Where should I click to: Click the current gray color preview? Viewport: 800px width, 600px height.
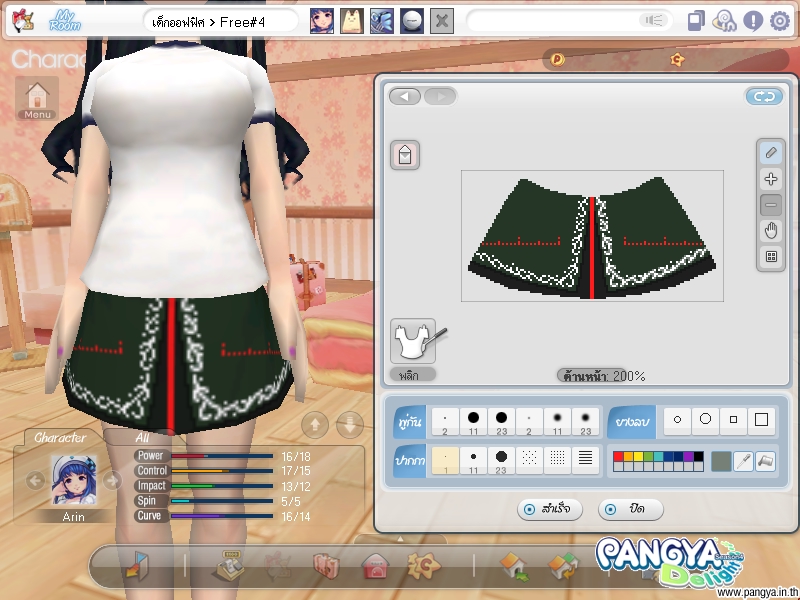pos(721,461)
